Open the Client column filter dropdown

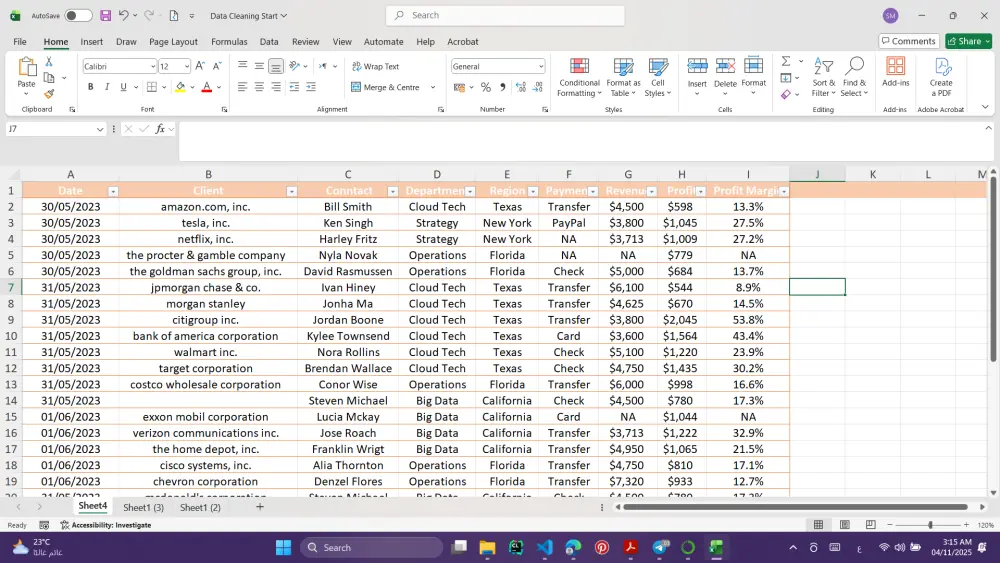click(x=291, y=191)
